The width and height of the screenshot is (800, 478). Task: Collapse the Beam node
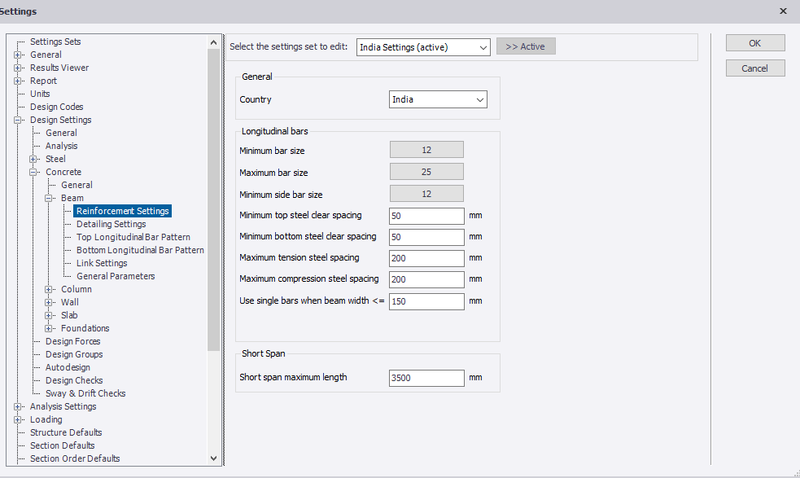tap(49, 198)
